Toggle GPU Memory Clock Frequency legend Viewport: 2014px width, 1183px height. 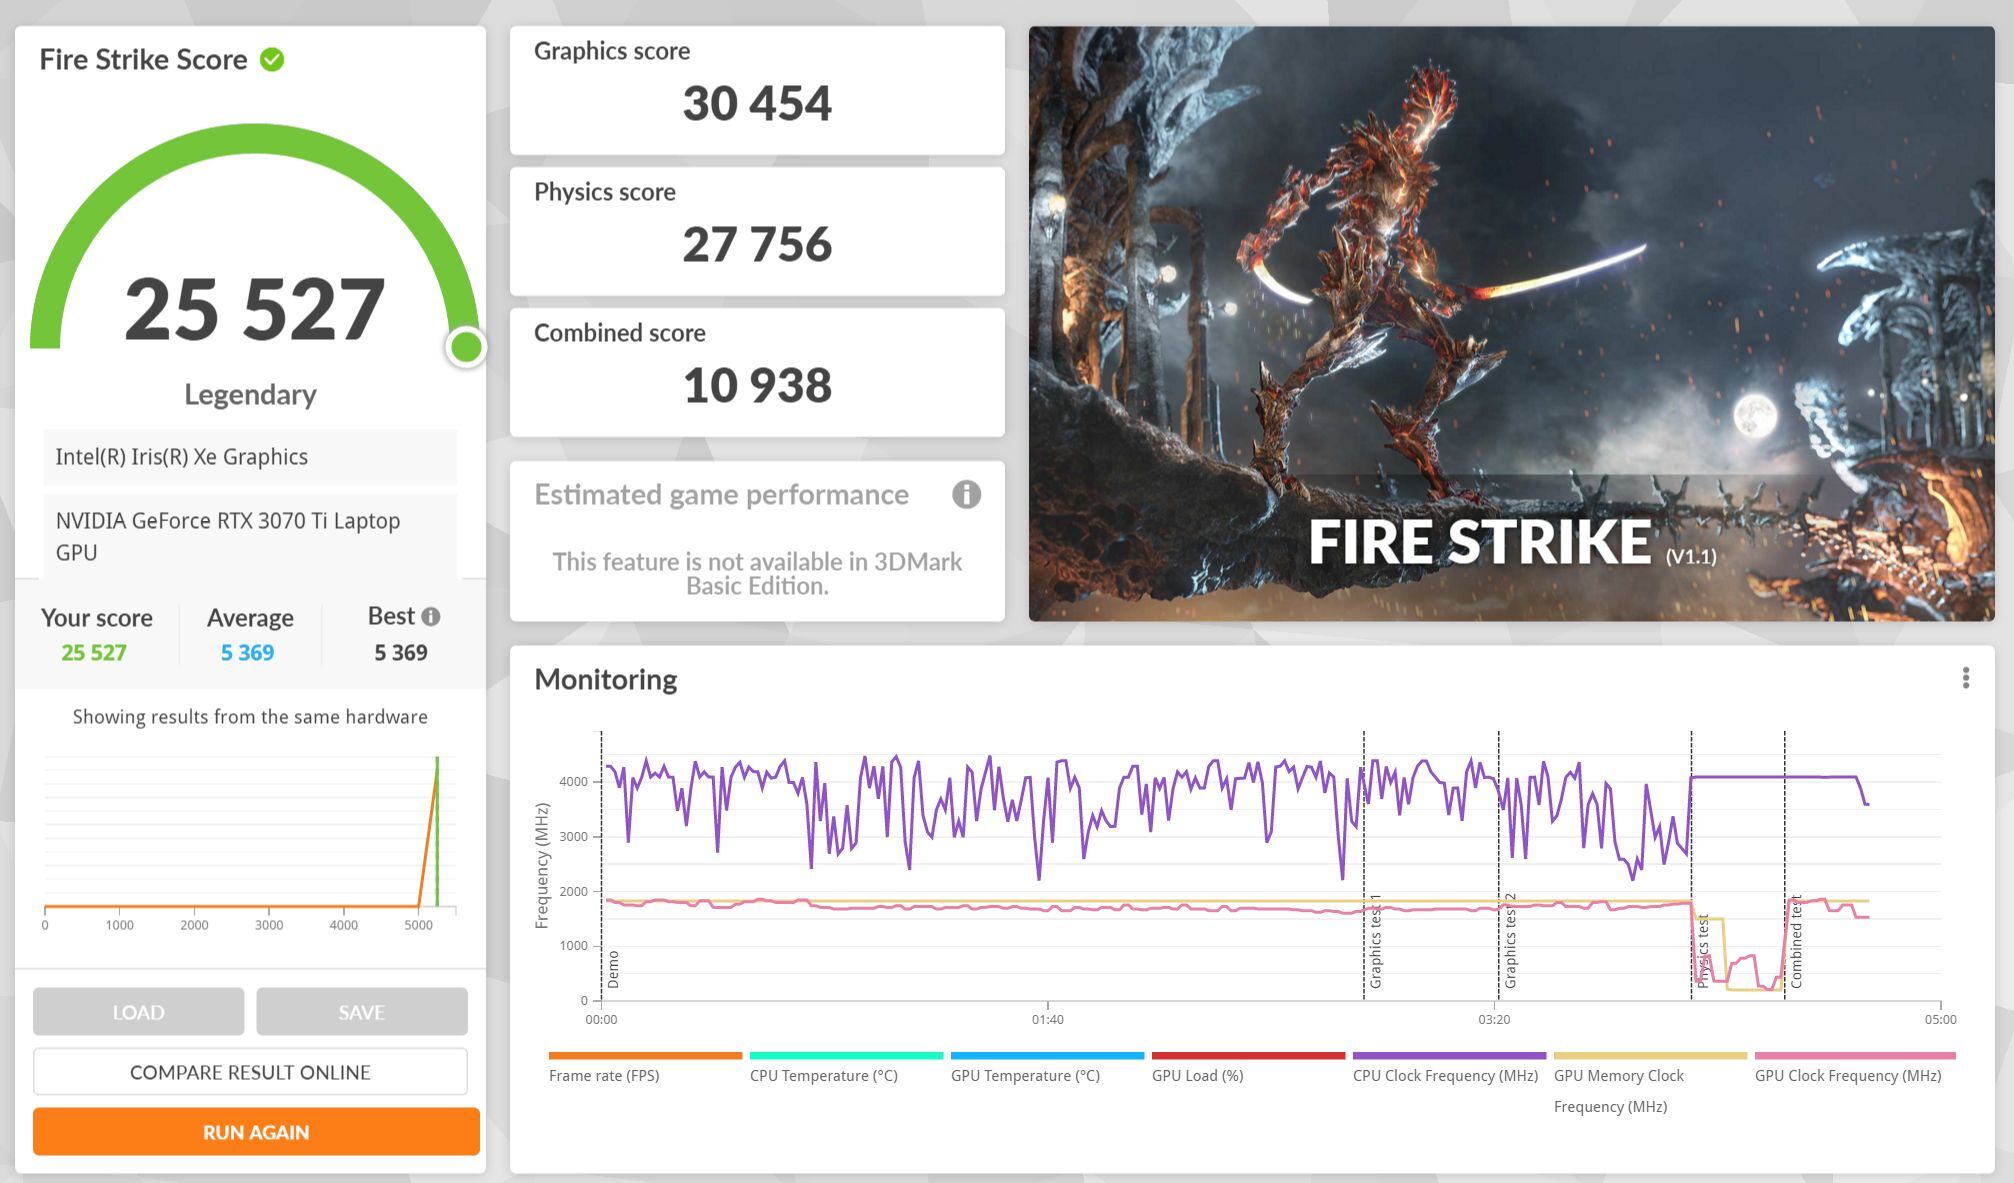1618,1076
